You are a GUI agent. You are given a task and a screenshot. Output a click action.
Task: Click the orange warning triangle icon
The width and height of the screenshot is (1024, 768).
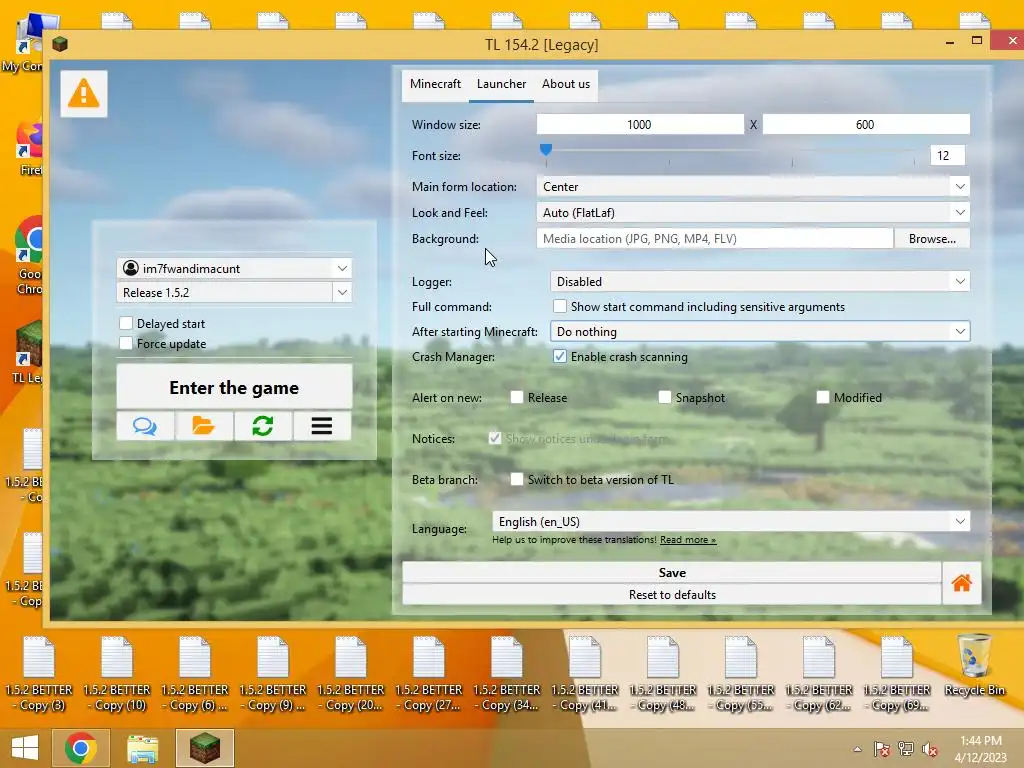[x=84, y=94]
